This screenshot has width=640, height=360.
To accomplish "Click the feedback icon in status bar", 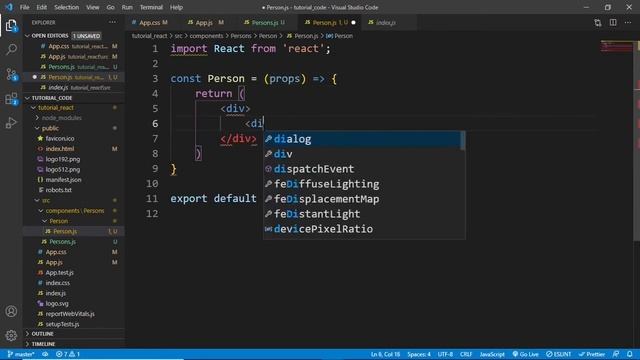I will 616,354.
